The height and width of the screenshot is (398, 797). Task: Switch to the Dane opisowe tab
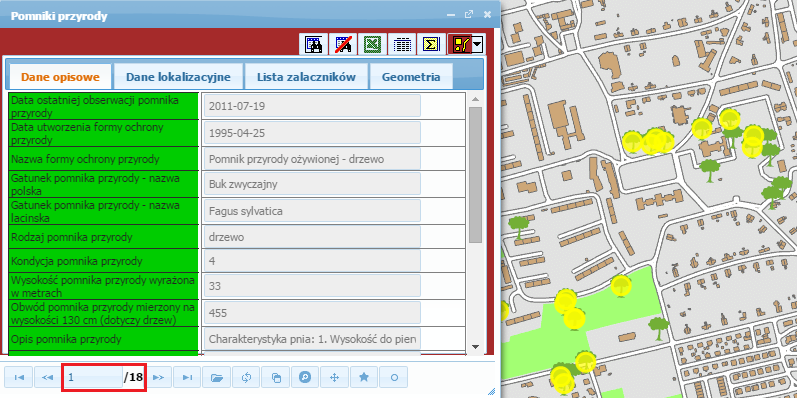click(60, 77)
